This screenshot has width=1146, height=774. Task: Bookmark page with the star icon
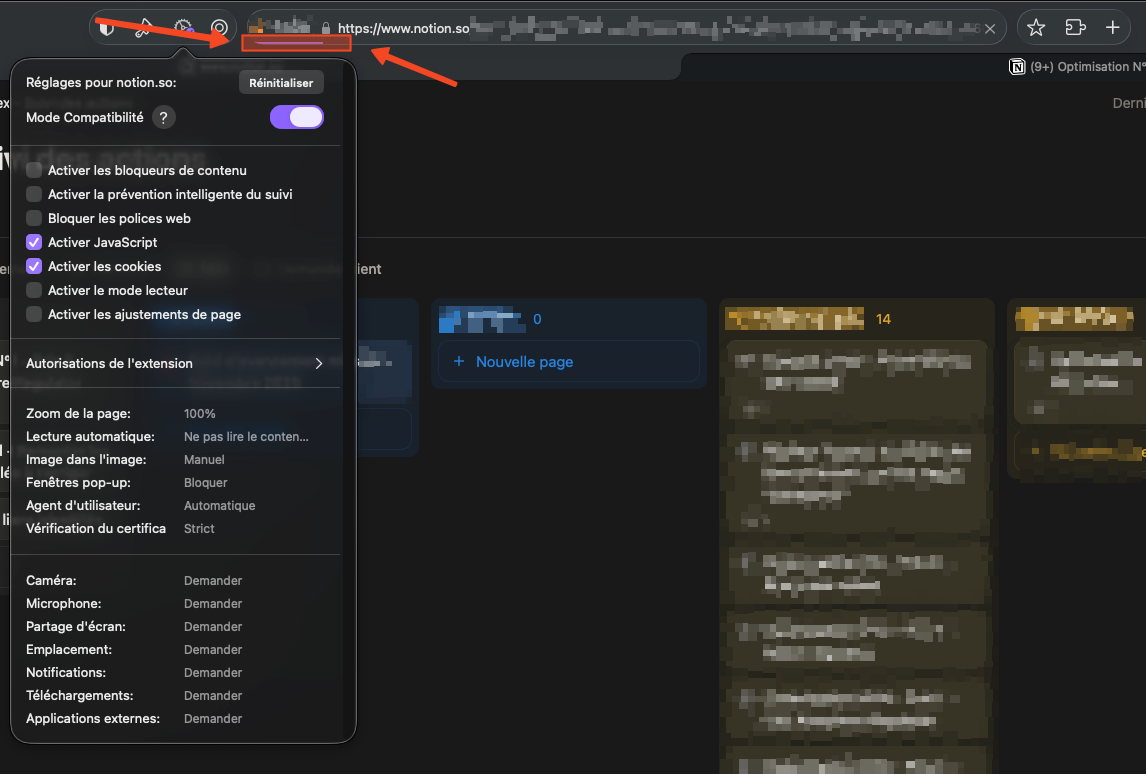click(1036, 28)
